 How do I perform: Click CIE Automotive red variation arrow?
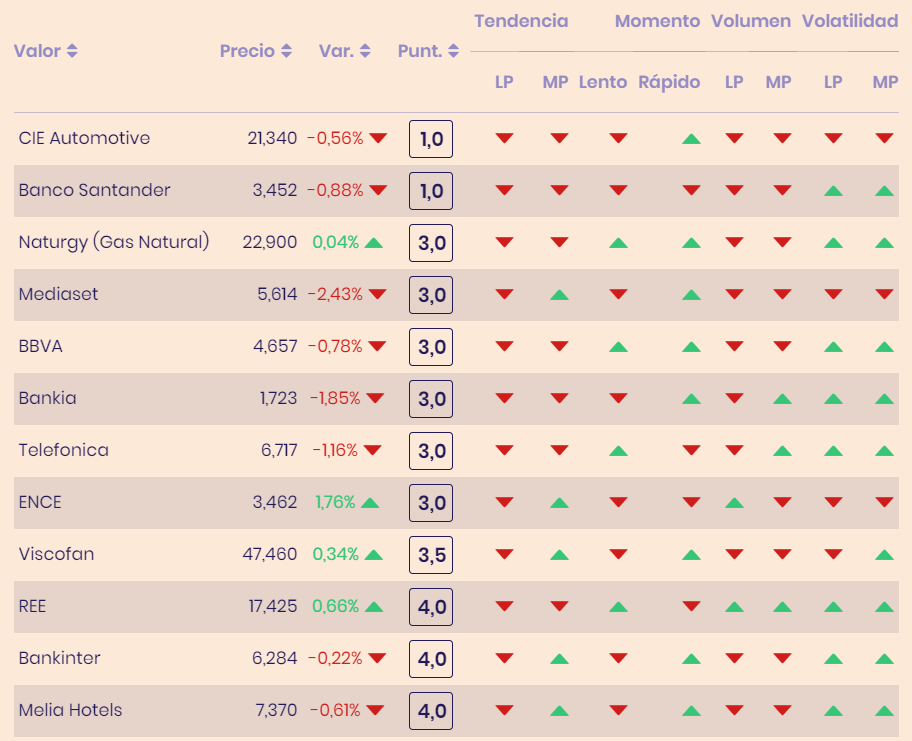point(378,138)
